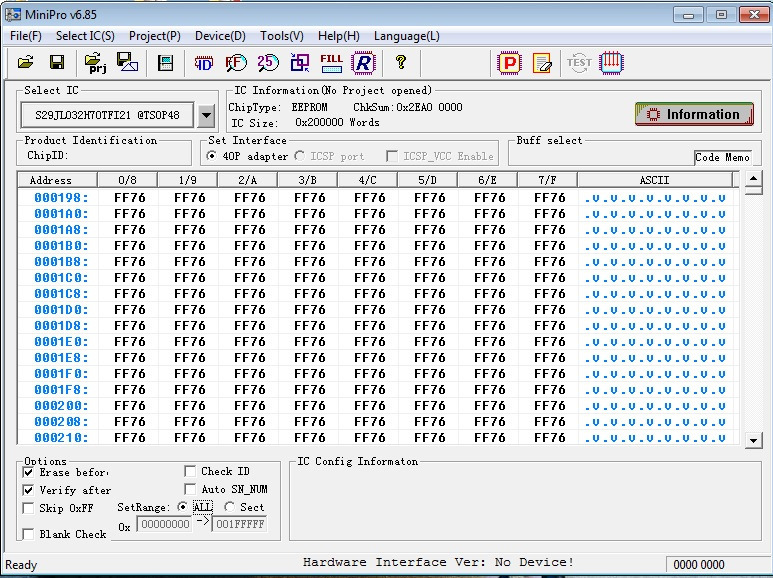773x578 pixels.
Task: Open the Device(D) menu
Action: (220, 36)
